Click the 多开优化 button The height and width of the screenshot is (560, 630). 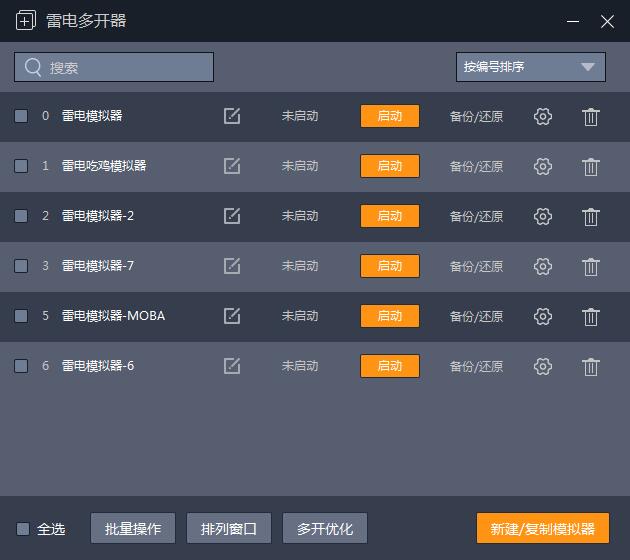click(x=325, y=528)
